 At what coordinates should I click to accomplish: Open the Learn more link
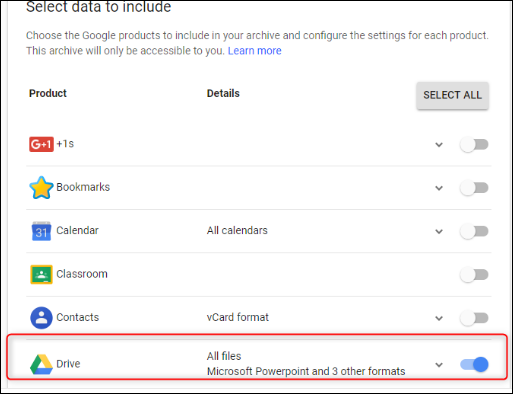[254, 51]
